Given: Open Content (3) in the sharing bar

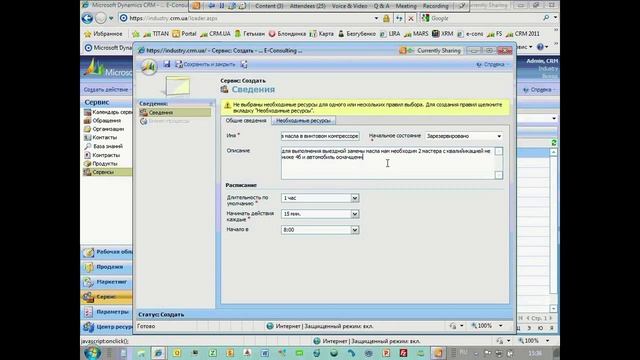Looking at the screenshot, I should (269, 6).
